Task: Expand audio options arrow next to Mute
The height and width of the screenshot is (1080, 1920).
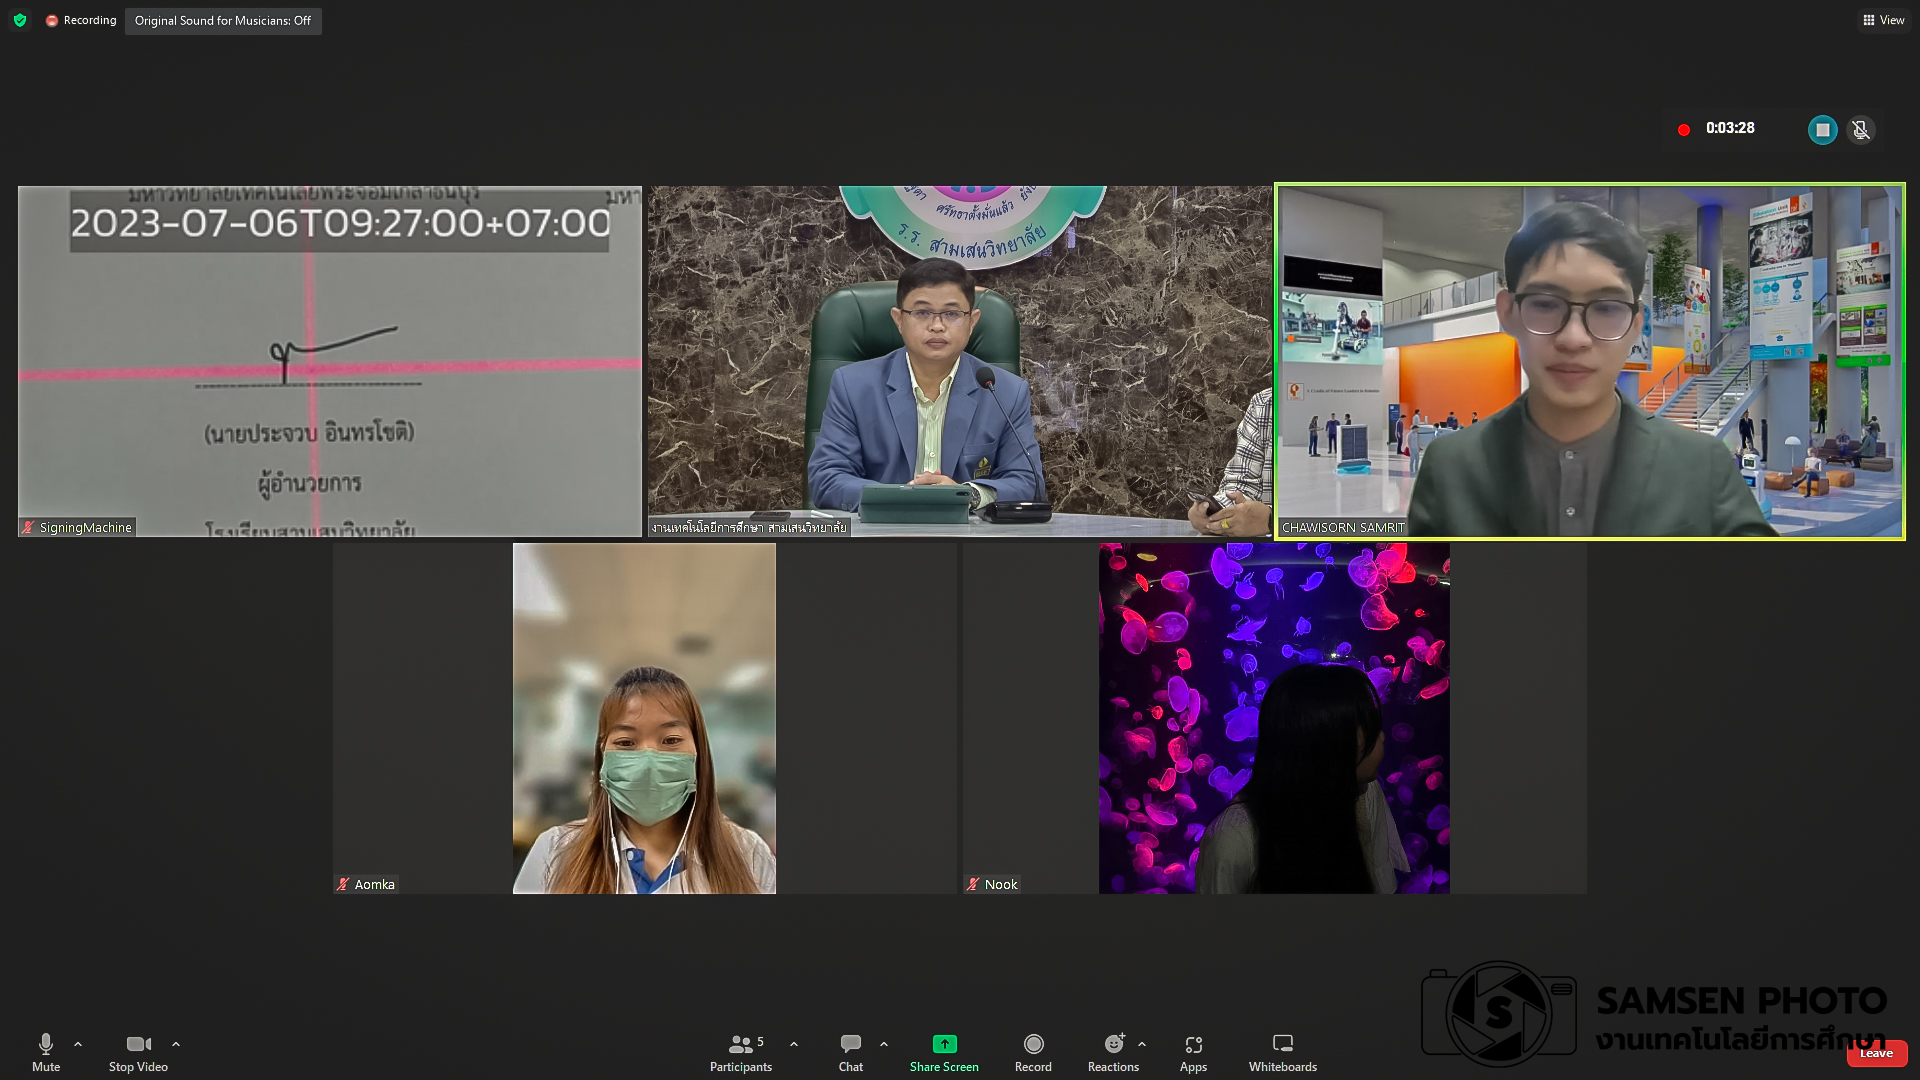Action: [x=78, y=1044]
